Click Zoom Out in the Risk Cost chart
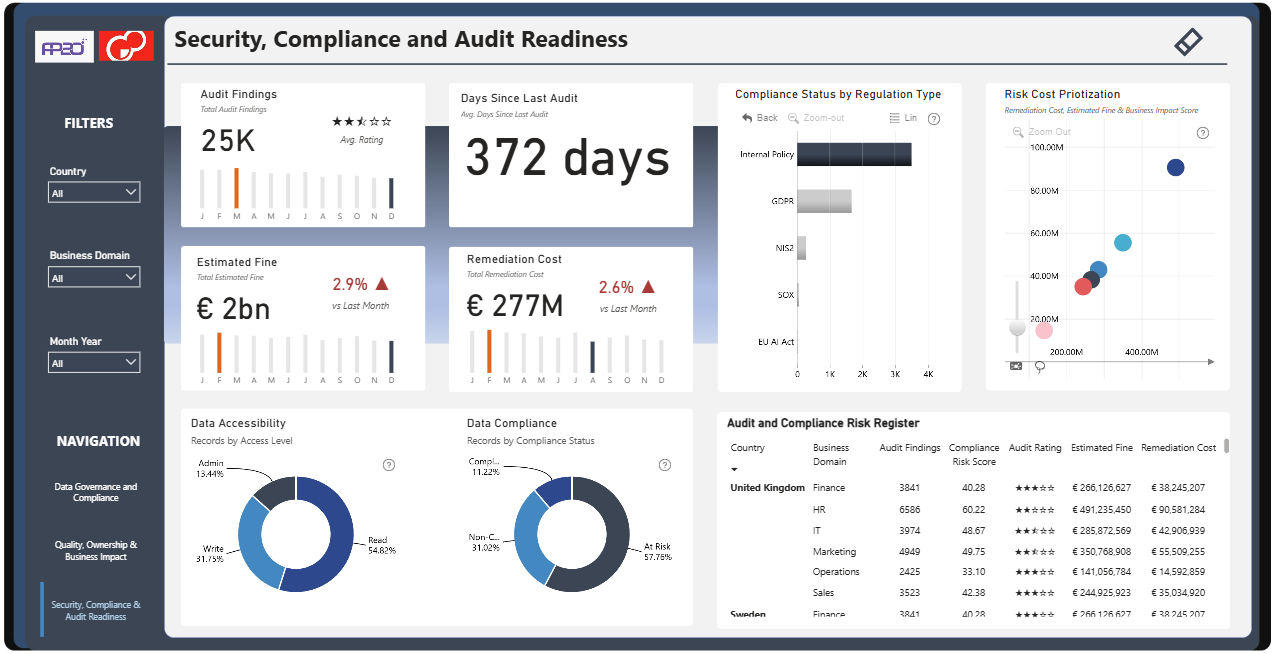This screenshot has width=1275, height=654. tap(1042, 132)
